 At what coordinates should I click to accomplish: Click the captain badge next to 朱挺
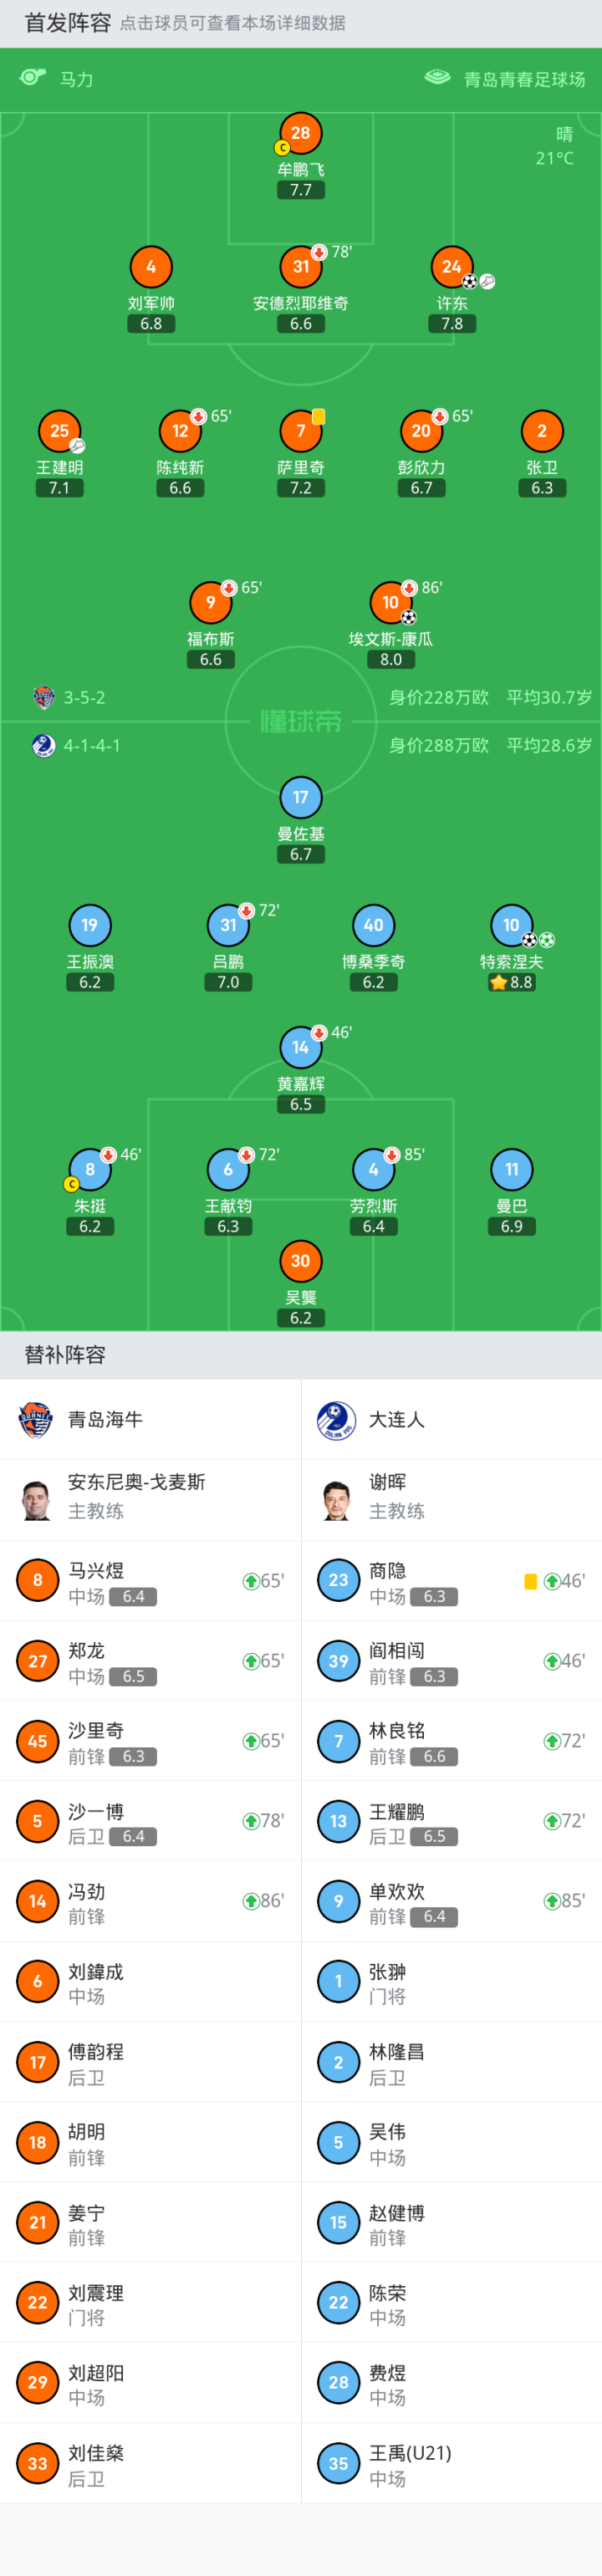[x=71, y=1184]
